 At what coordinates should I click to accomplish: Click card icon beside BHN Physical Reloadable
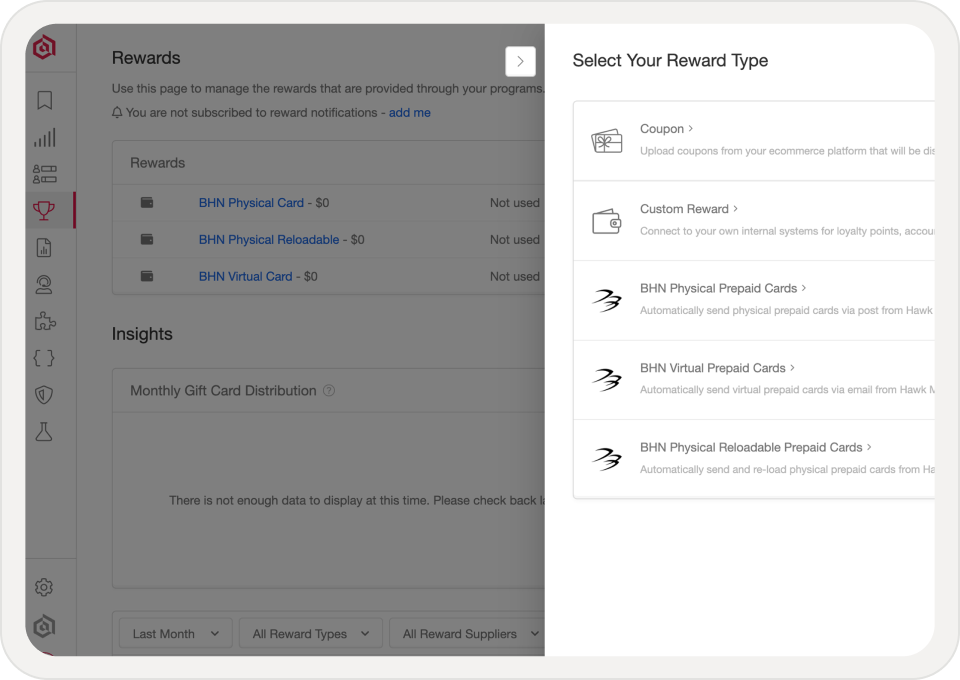click(147, 239)
